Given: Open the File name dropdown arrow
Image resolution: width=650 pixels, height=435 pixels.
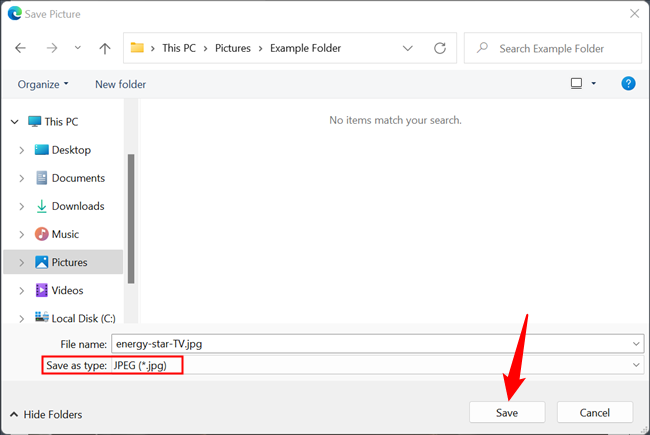Looking at the screenshot, I should 636,344.
